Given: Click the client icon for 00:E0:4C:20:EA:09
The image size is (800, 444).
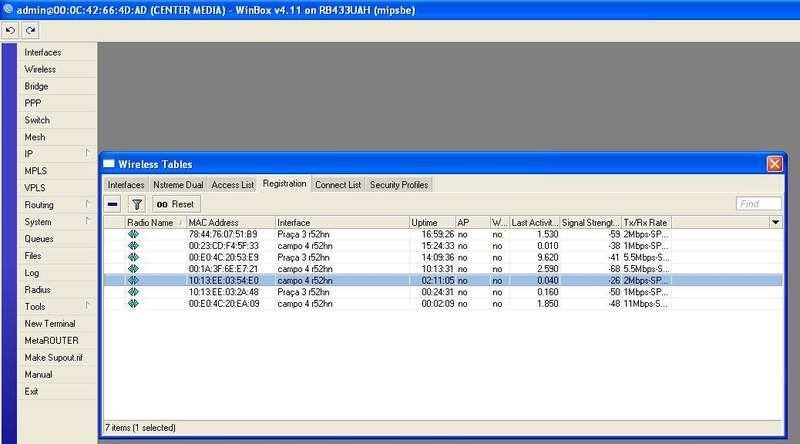Looking at the screenshot, I should [x=133, y=304].
